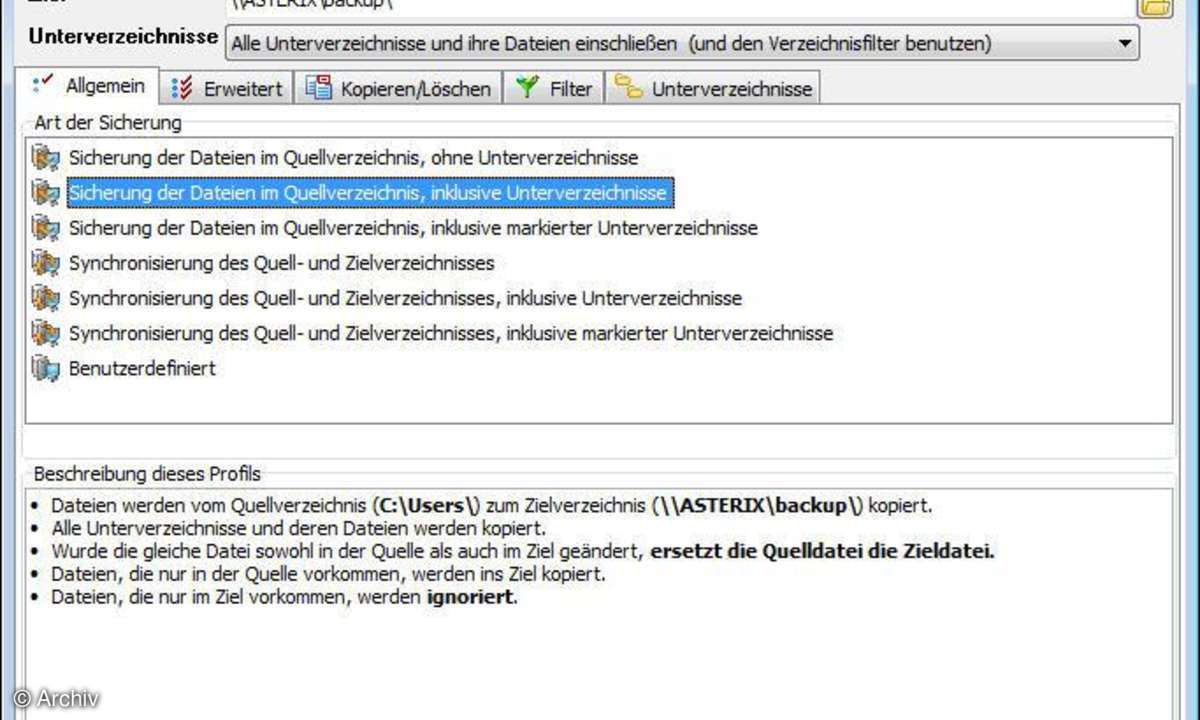Click the Unterverzeichnisse tab folder icon
The image size is (1200, 720).
[629, 87]
